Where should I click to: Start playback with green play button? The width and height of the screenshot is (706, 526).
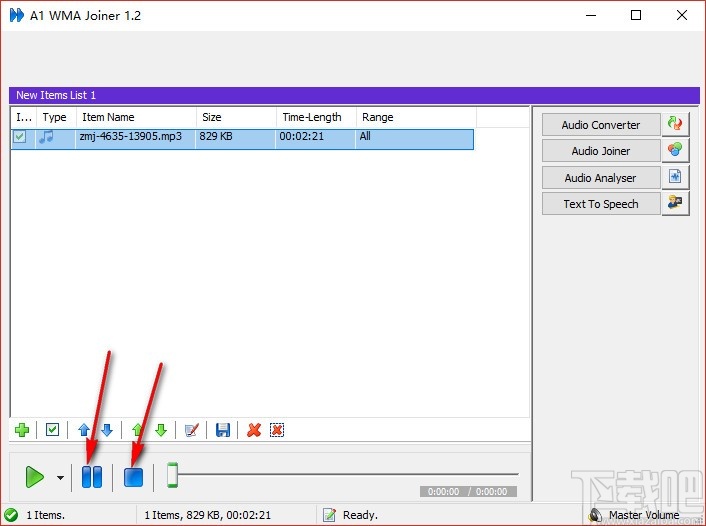(35, 477)
